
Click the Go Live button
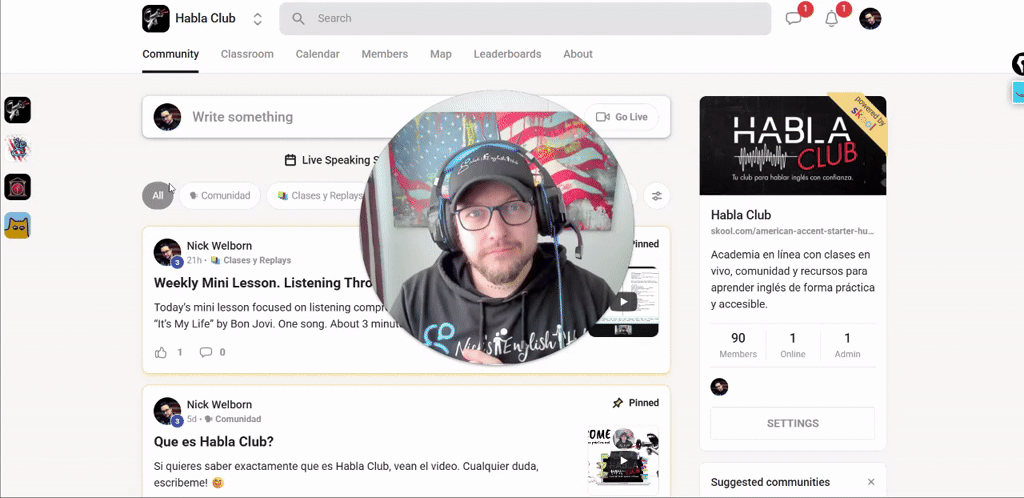tap(622, 117)
